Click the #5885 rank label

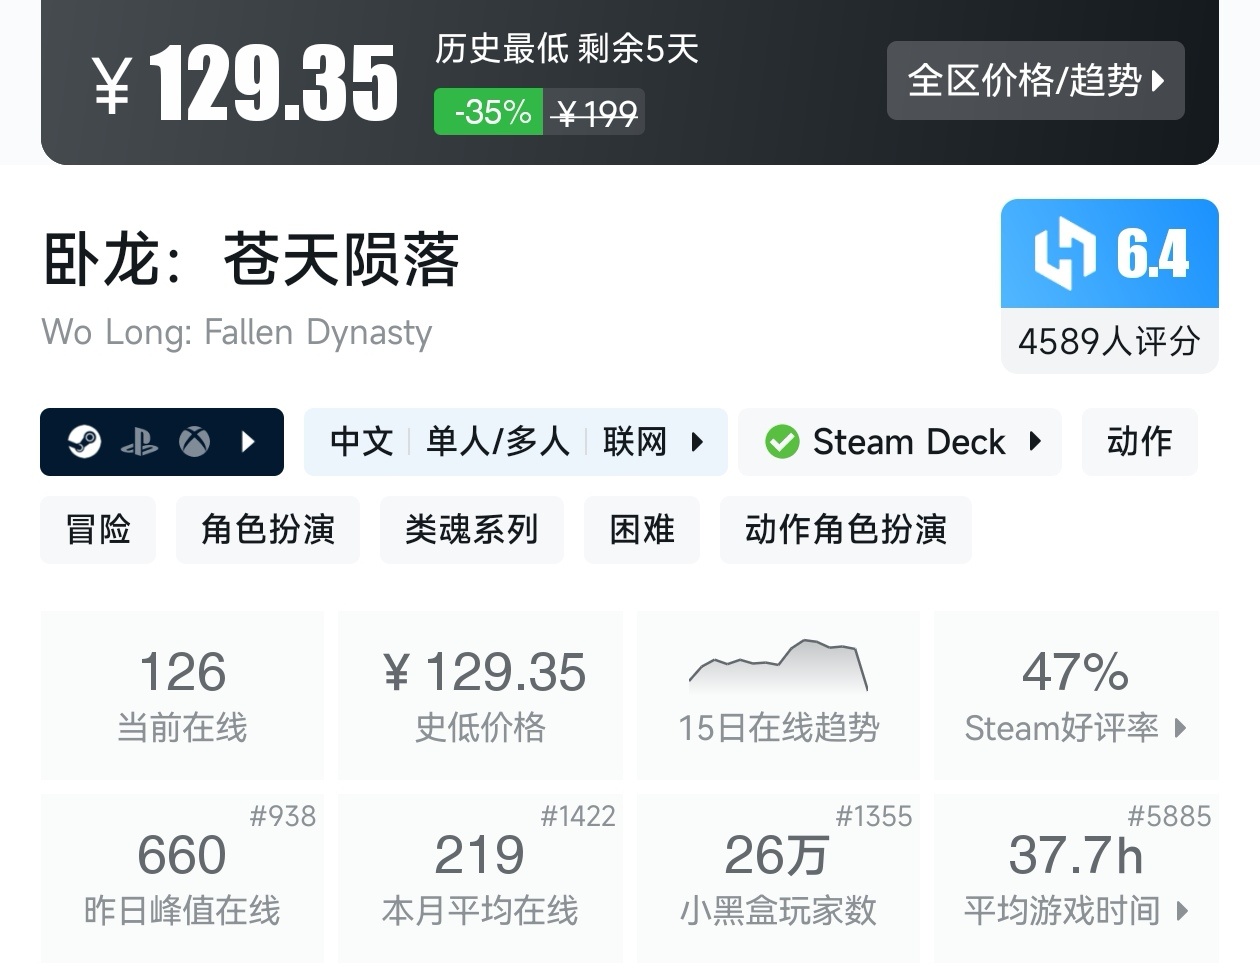coord(1169,816)
